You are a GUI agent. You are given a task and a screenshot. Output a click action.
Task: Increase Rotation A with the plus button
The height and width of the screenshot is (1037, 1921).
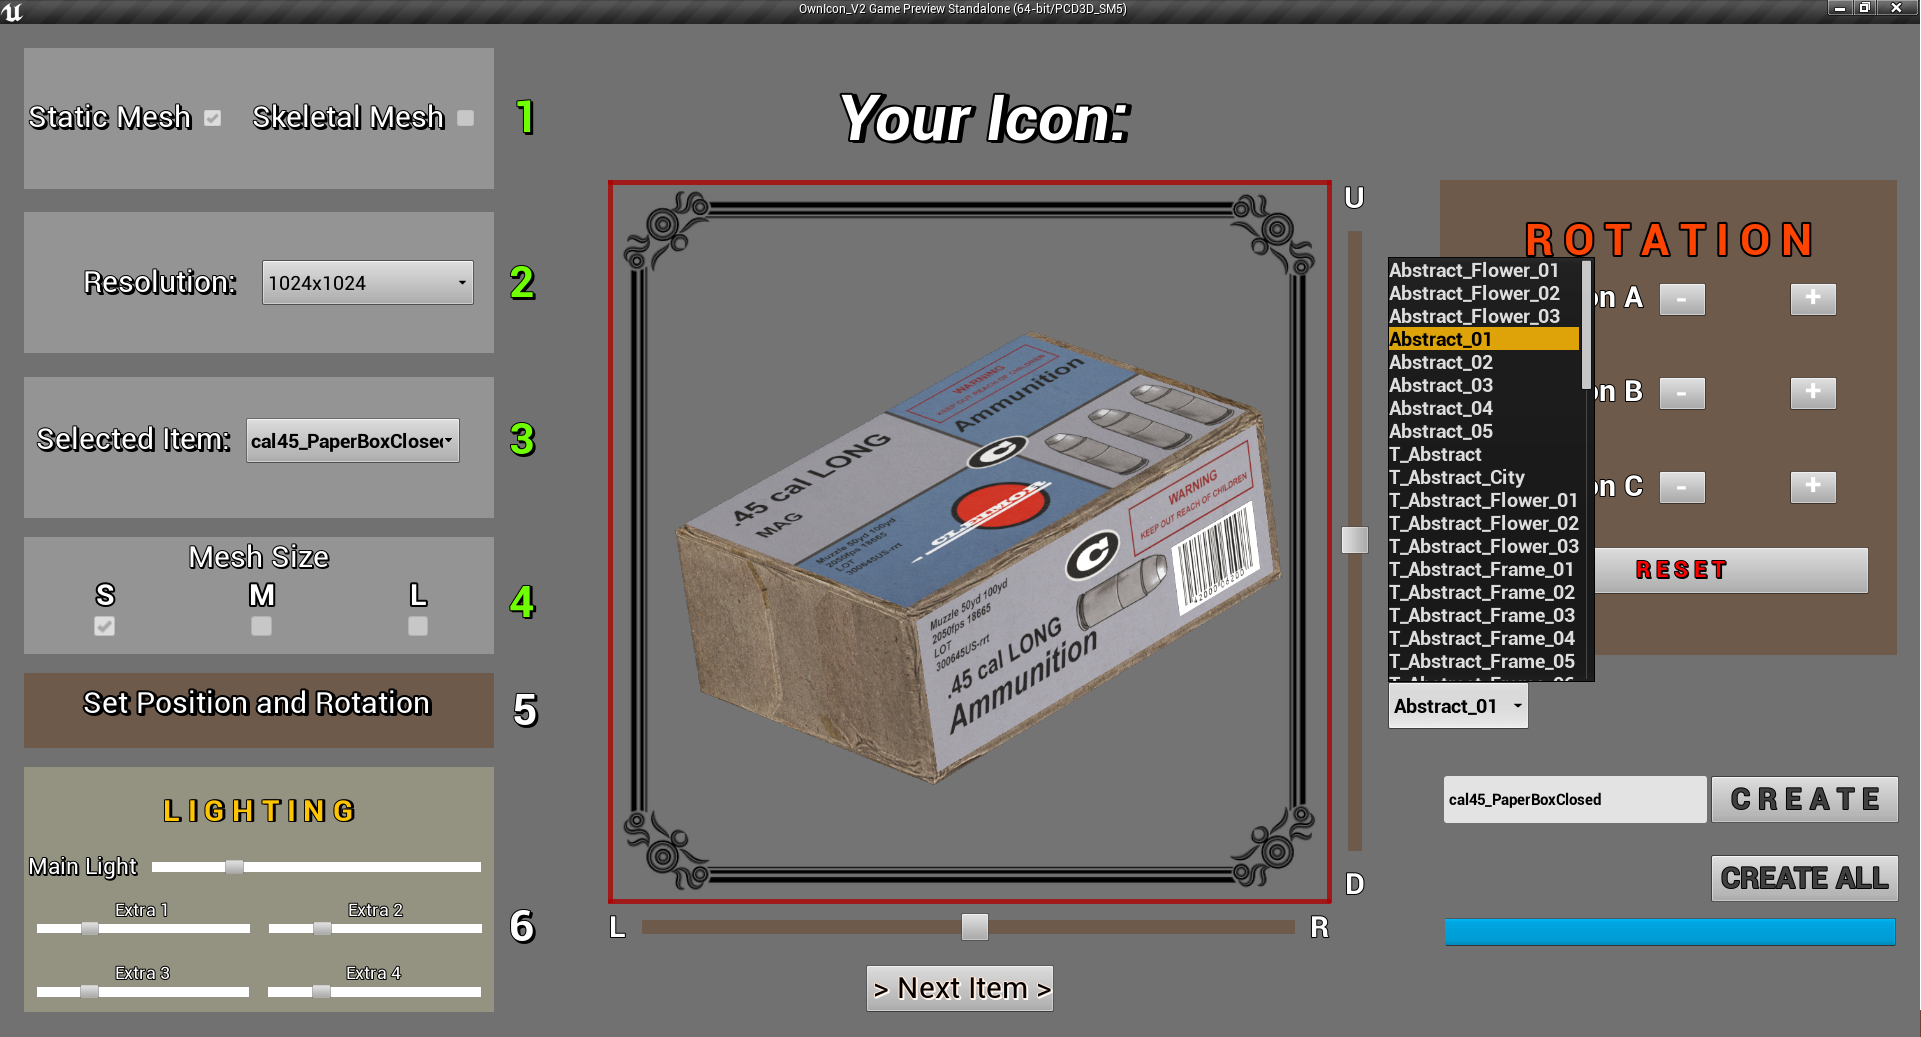coord(1813,298)
